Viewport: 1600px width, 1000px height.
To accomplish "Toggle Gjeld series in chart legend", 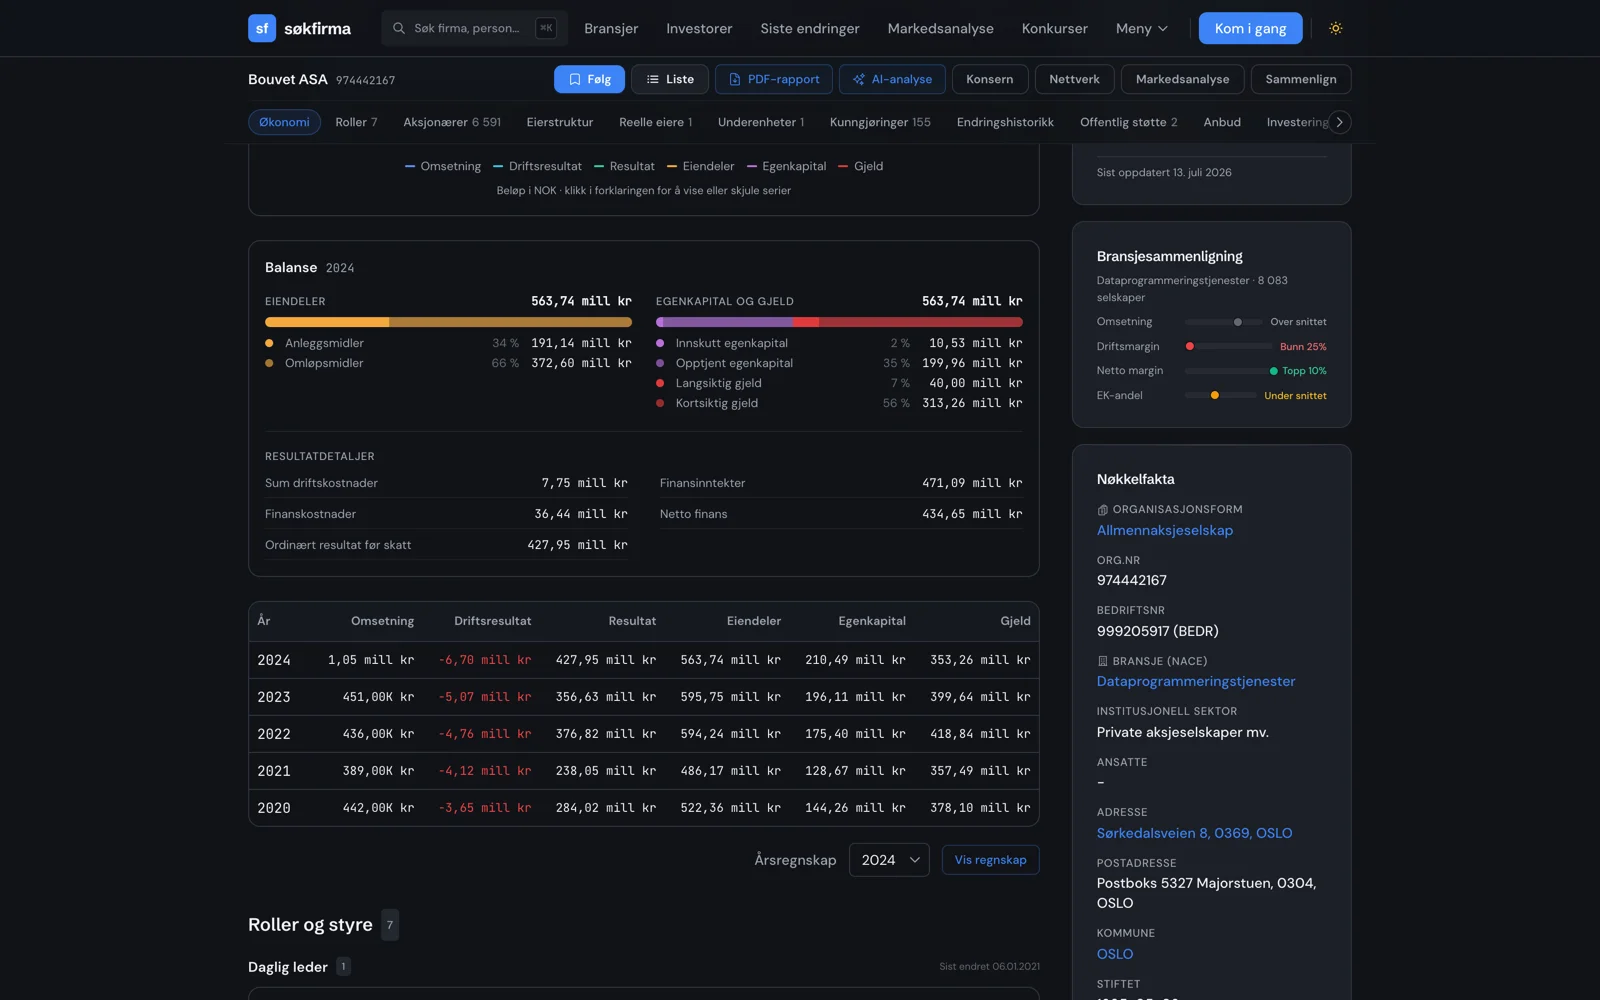I will (861, 166).
